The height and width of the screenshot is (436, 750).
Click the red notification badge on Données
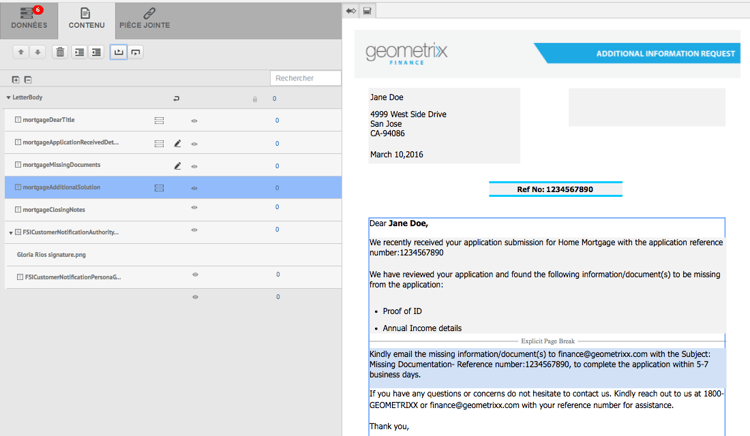(38, 10)
